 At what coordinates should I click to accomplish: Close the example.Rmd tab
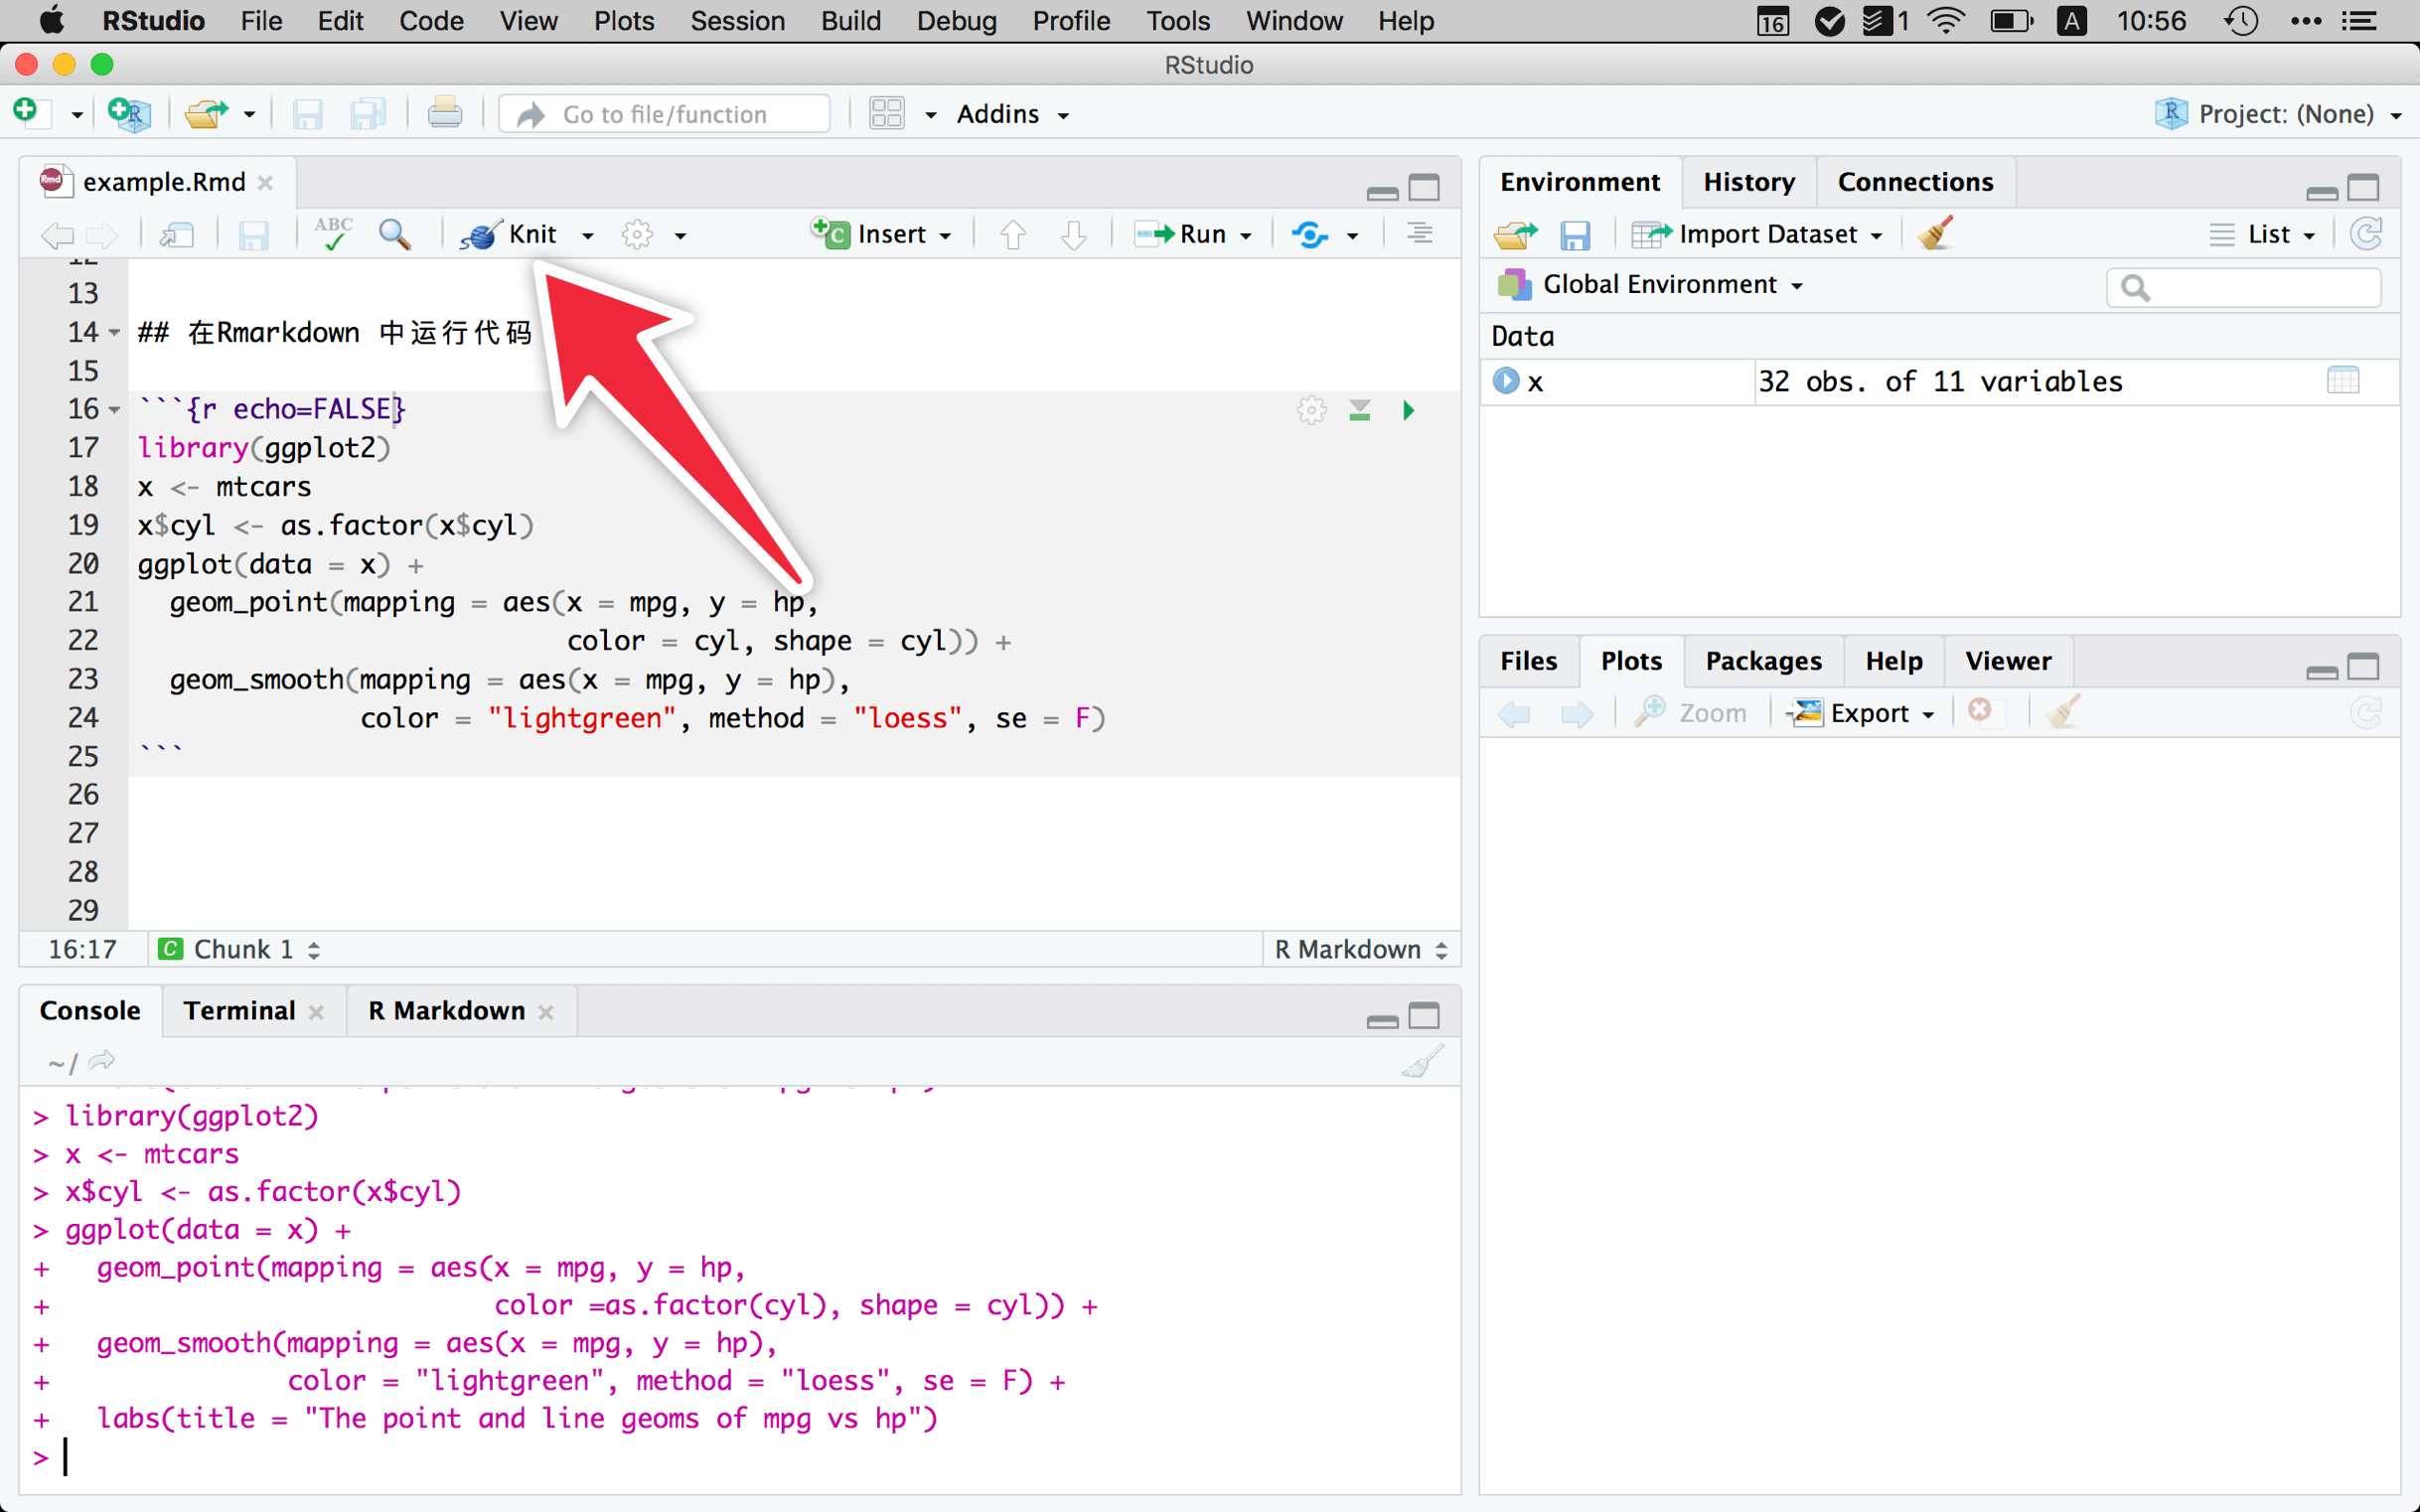point(265,183)
